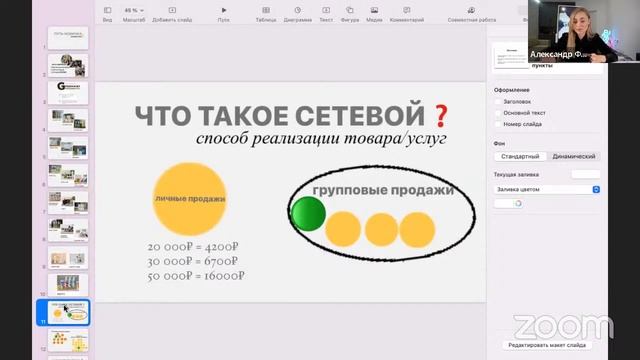
Task: Select slide 6 thumbnail in navigator
Action: pyautogui.click(x=68, y=175)
